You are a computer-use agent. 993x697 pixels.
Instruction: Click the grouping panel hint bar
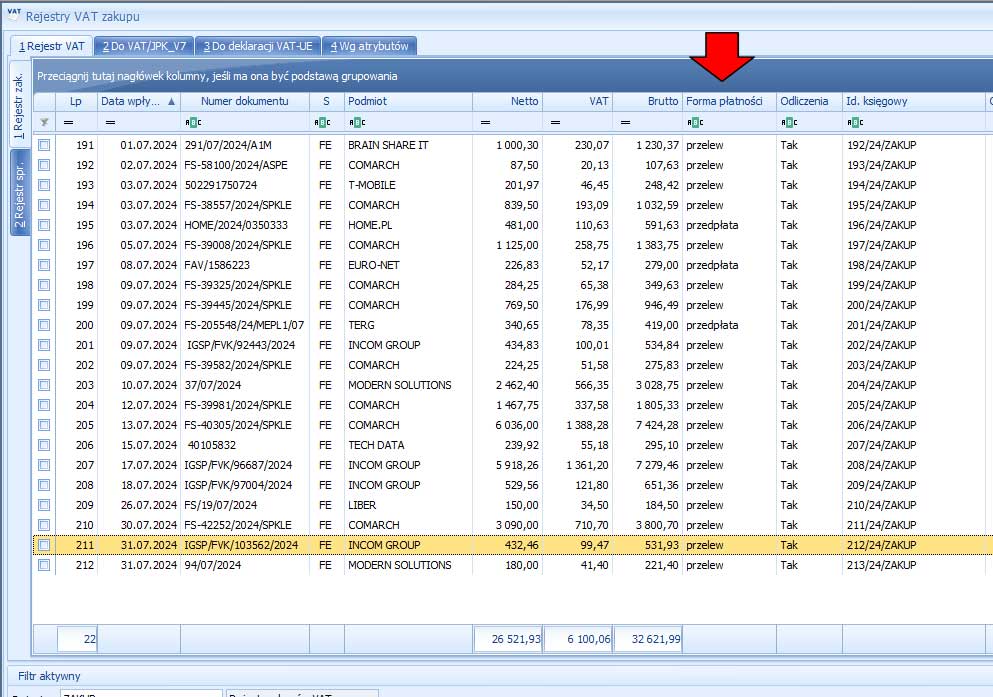[512, 76]
